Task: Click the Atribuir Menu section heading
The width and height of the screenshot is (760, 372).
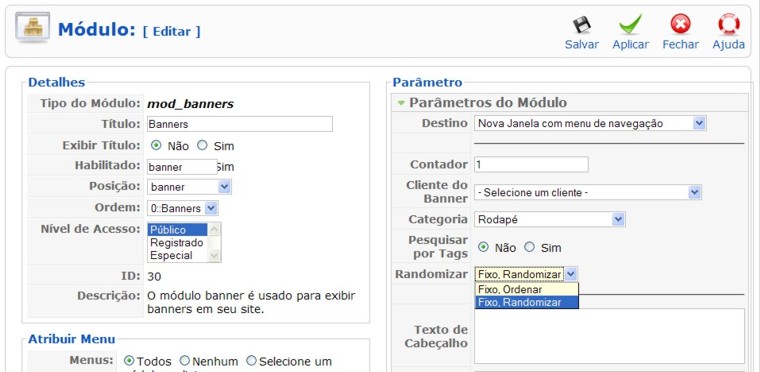Action: [x=72, y=339]
